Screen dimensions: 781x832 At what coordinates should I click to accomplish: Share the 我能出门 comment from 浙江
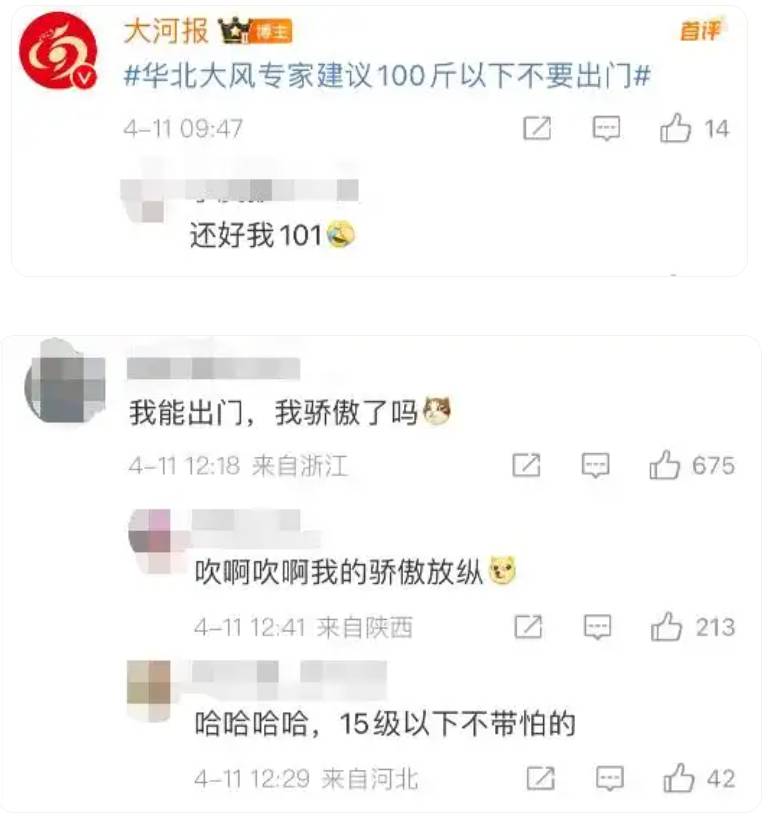click(526, 465)
